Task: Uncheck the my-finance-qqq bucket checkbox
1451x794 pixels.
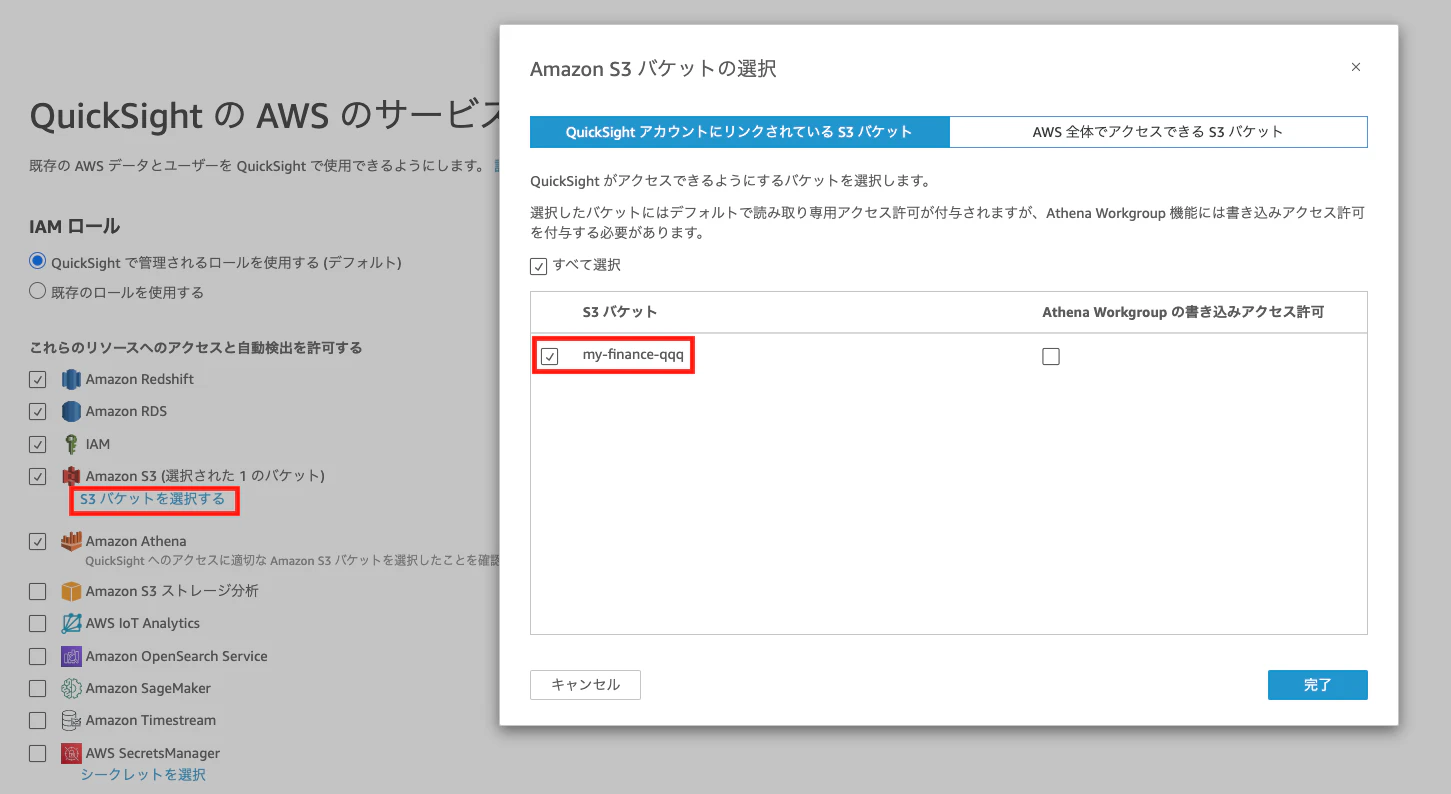Action: (549, 356)
